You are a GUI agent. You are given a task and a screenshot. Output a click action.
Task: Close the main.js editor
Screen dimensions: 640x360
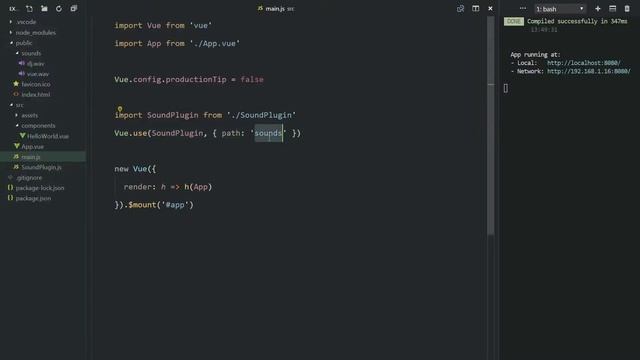[490, 9]
